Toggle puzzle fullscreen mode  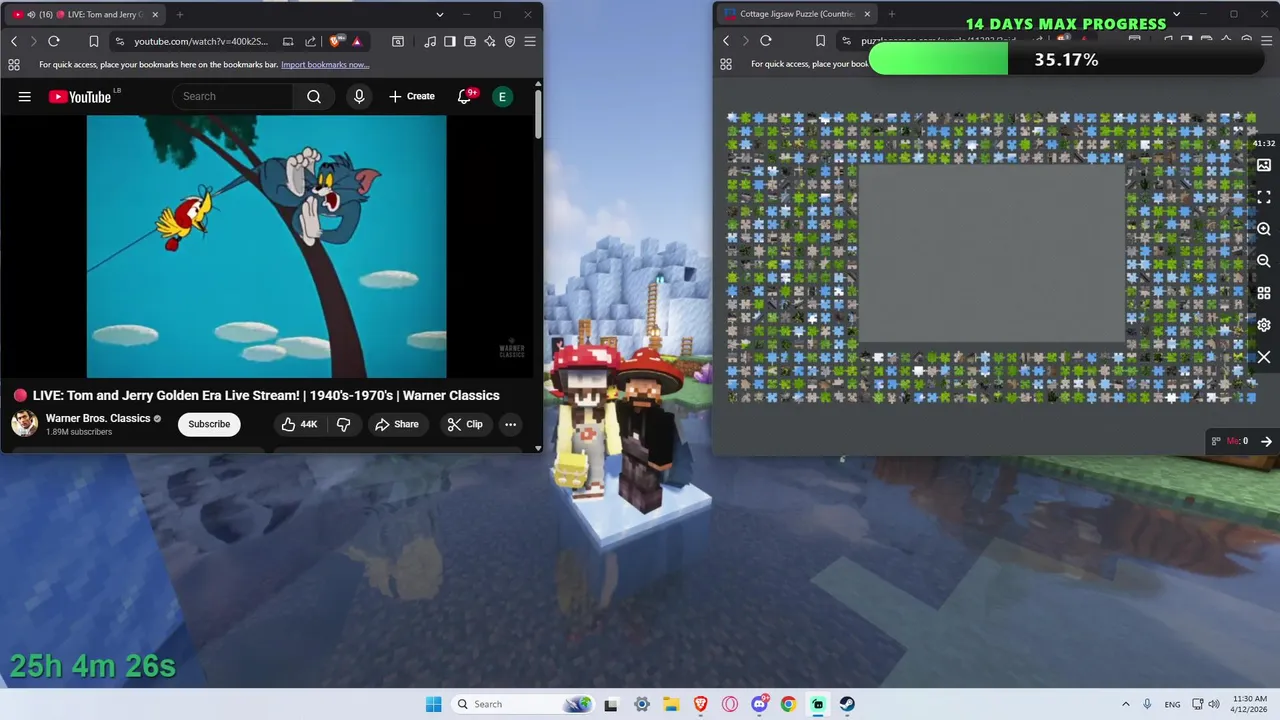(1264, 197)
